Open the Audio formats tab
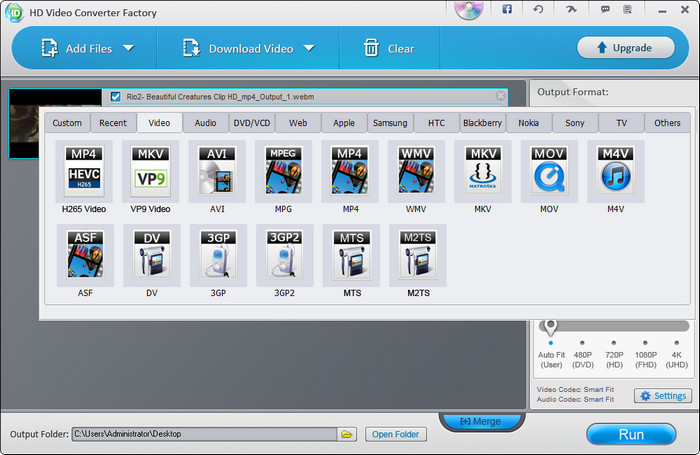 click(205, 123)
